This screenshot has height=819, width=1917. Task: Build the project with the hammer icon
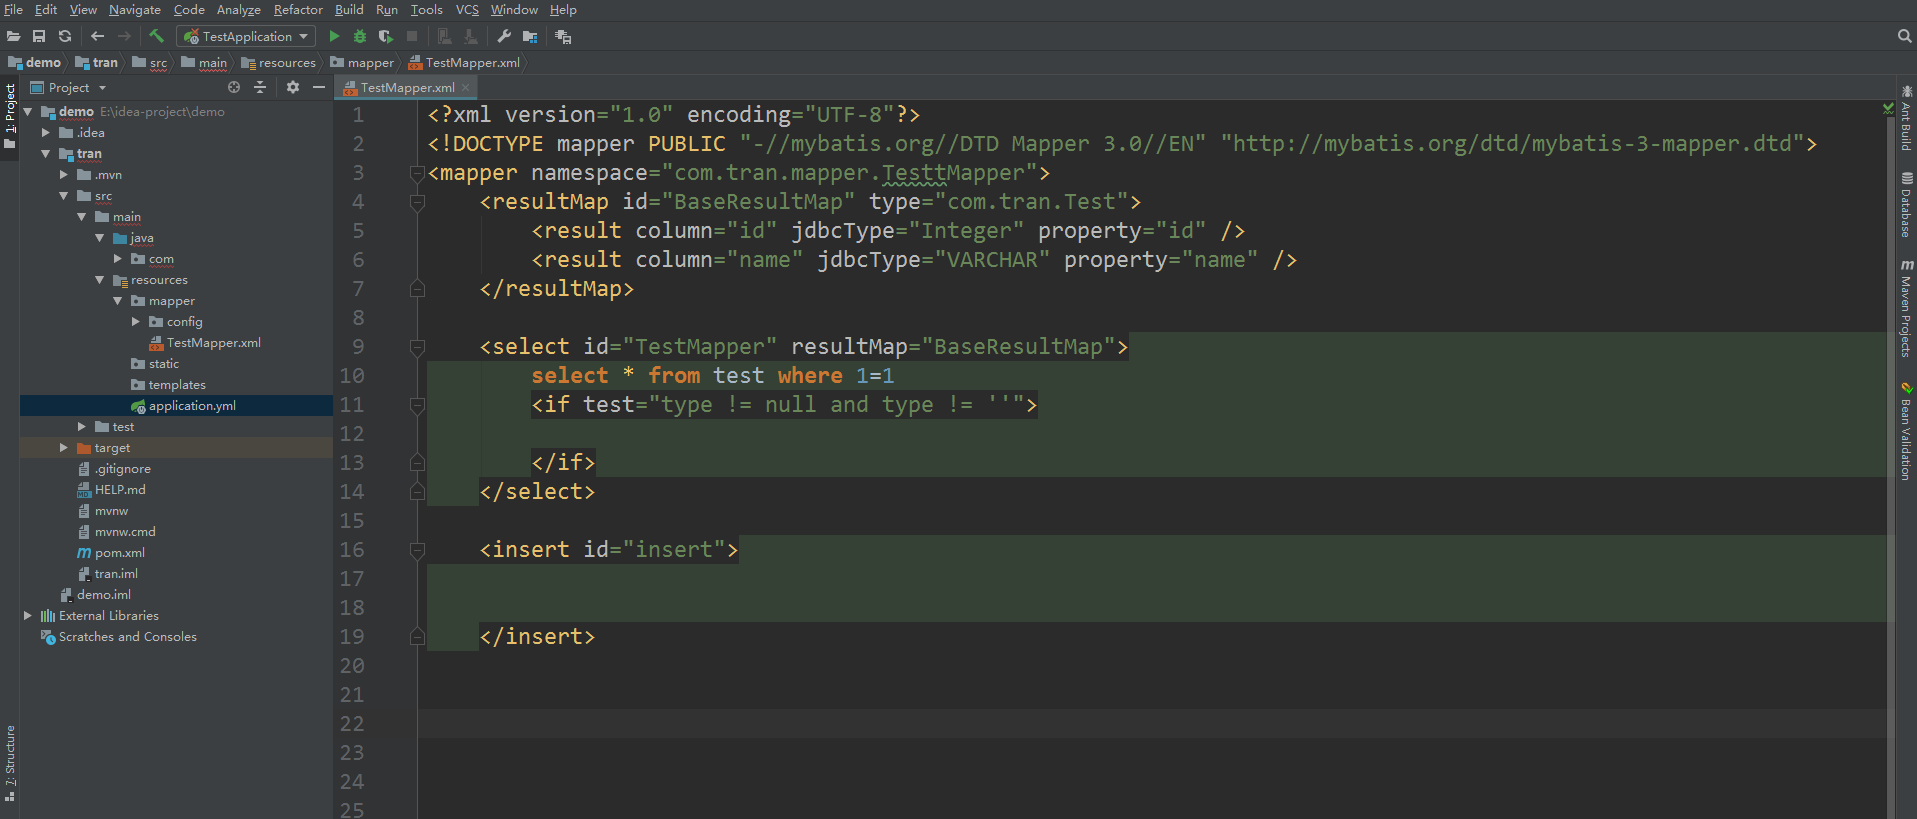click(157, 36)
